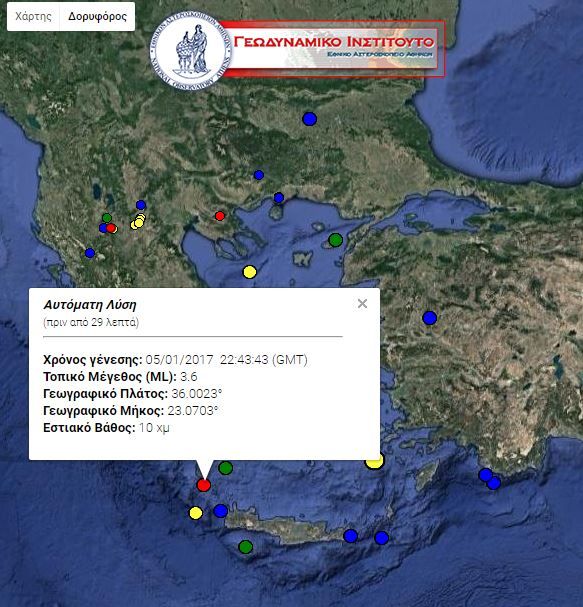Select blue marker in sea east of Crete
The width and height of the screenshot is (583, 607).
click(x=381, y=538)
